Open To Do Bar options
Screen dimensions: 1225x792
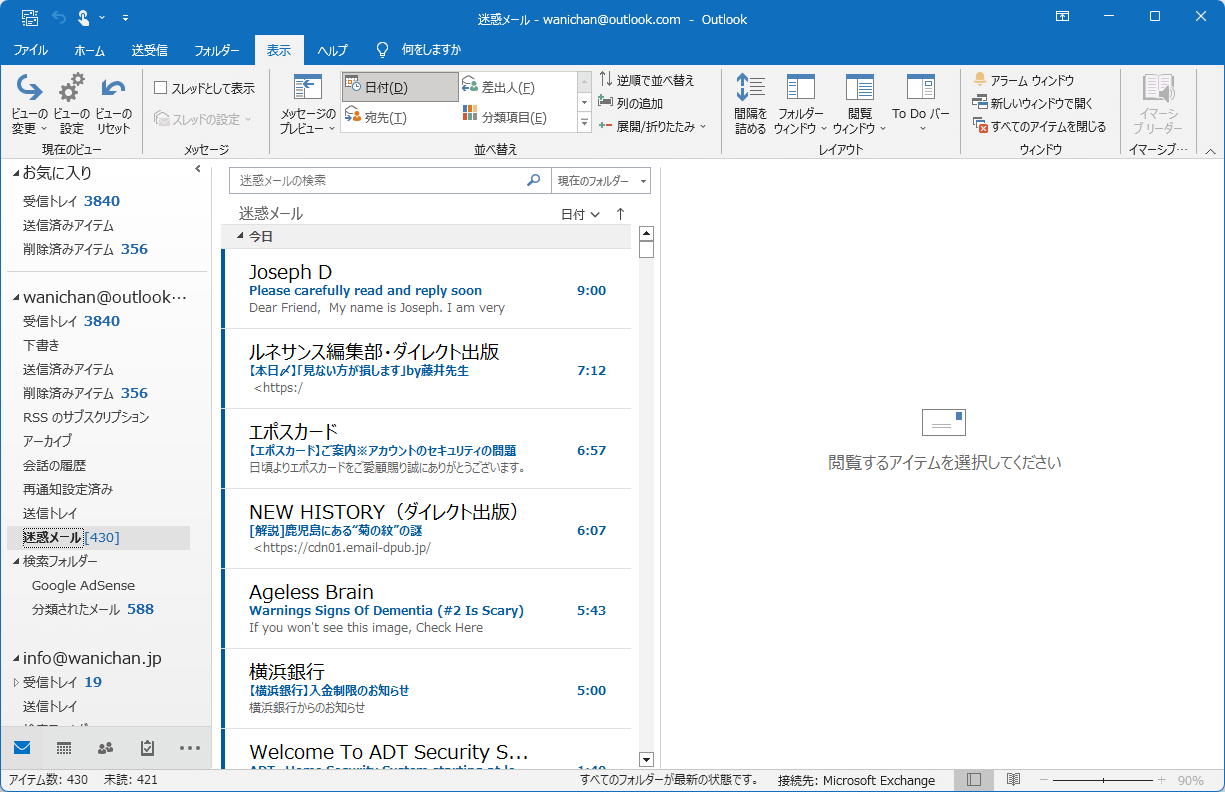(x=921, y=104)
